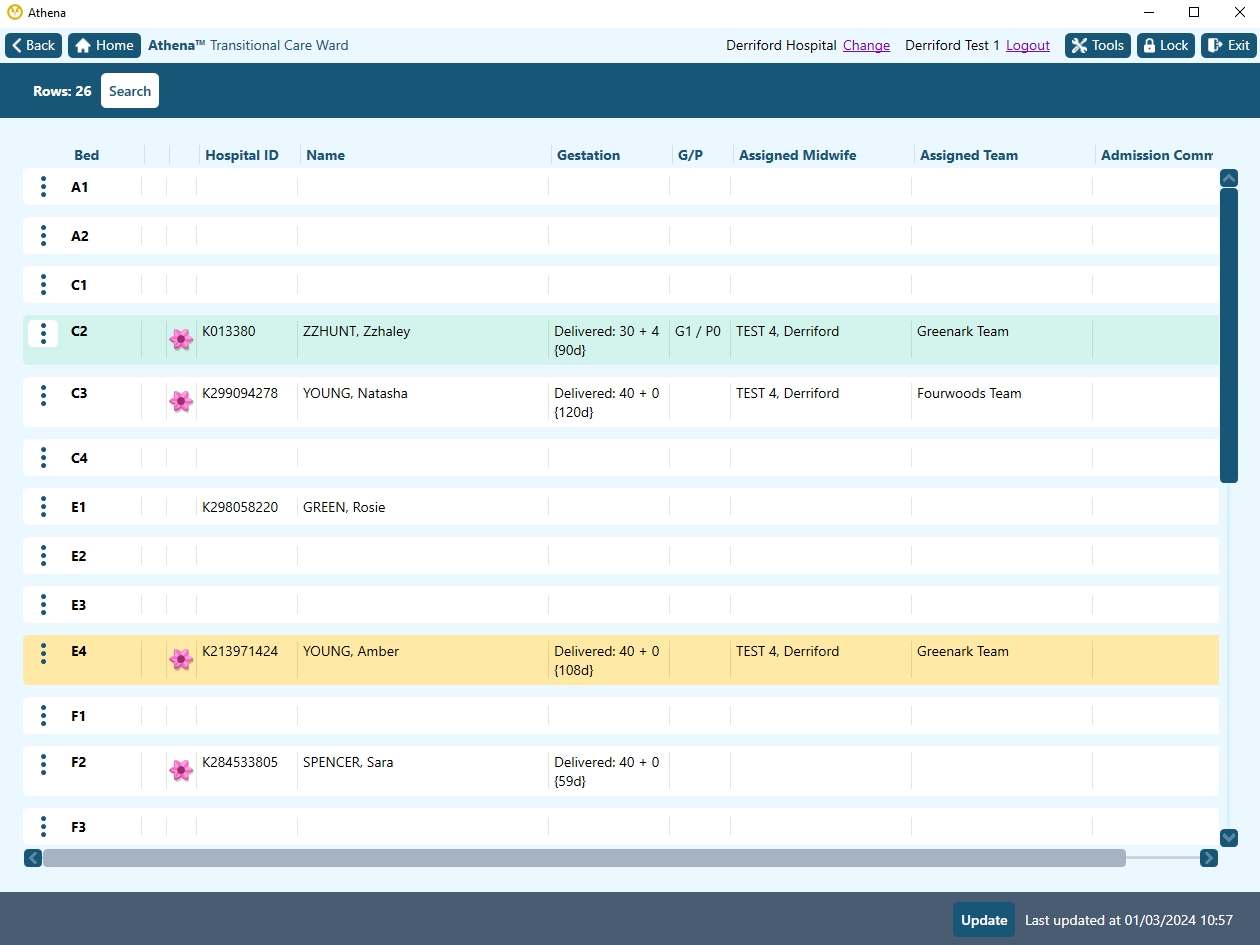The width and height of the screenshot is (1260, 945).
Task: Click hospital ID K298058220
Action: [x=240, y=507]
